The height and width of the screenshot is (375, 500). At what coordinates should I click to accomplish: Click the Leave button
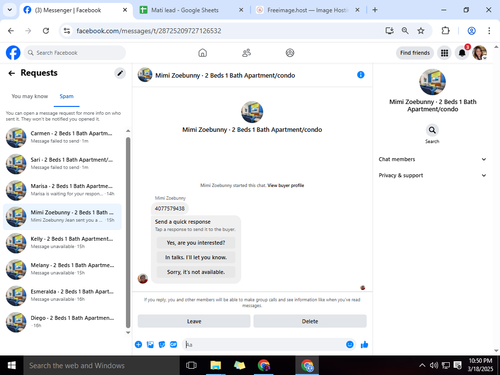pos(194,321)
